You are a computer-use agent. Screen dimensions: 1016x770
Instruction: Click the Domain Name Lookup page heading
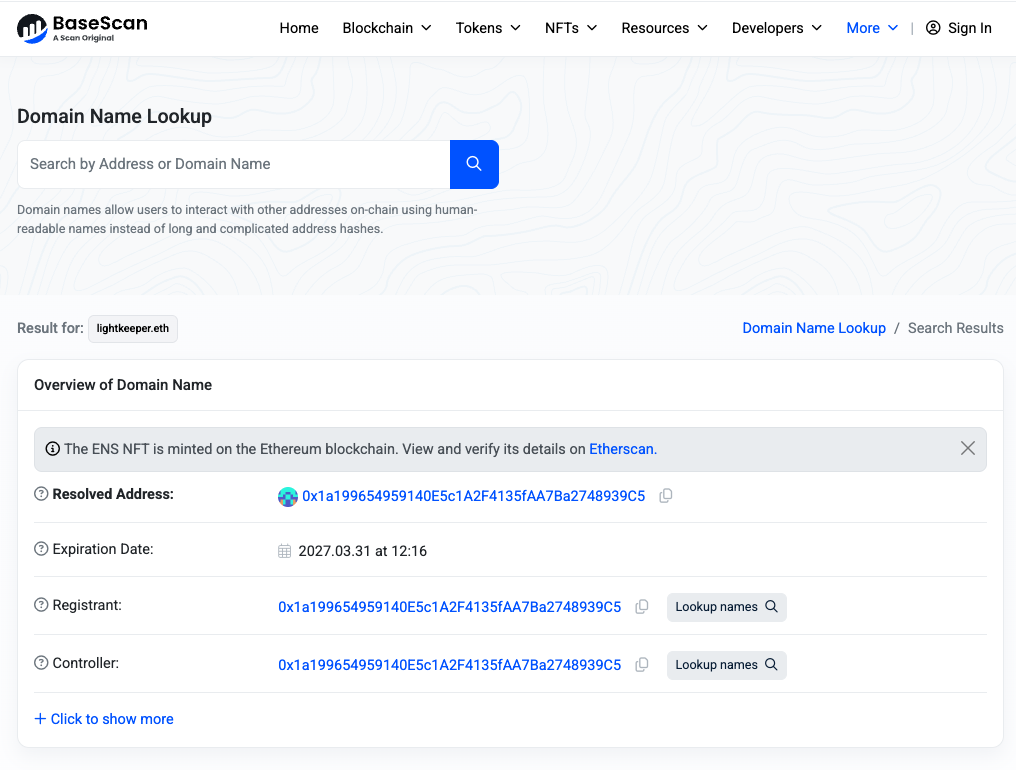[114, 116]
